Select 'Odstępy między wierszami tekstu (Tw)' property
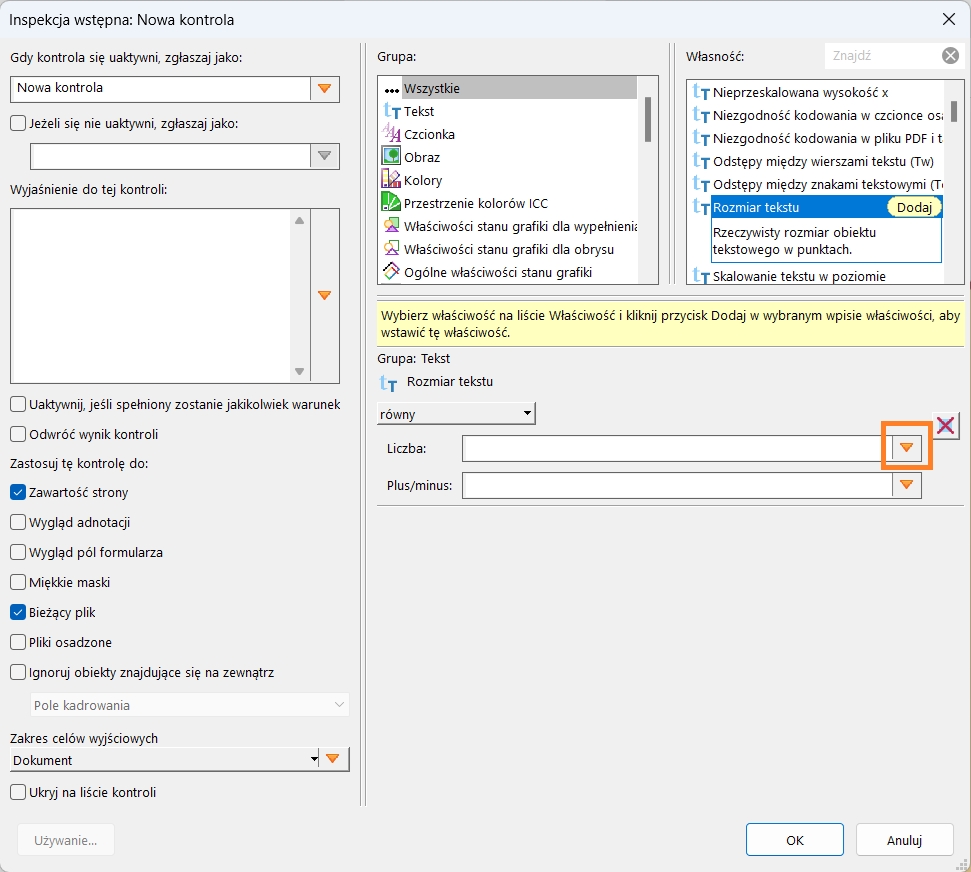 [823, 162]
